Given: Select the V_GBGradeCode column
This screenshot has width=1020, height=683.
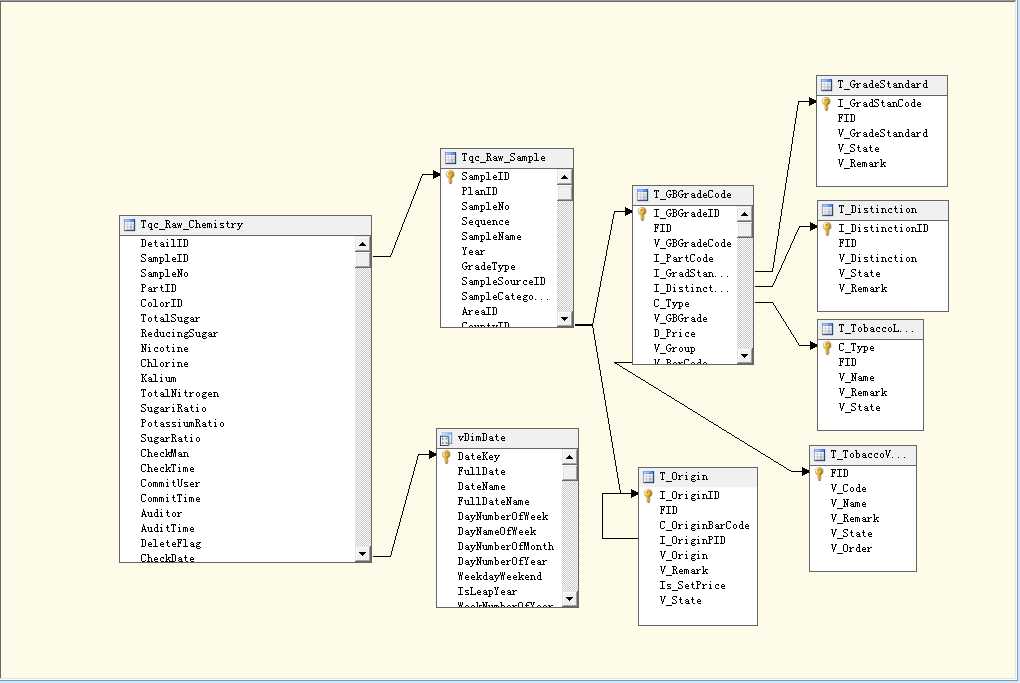Looking at the screenshot, I should (x=693, y=243).
